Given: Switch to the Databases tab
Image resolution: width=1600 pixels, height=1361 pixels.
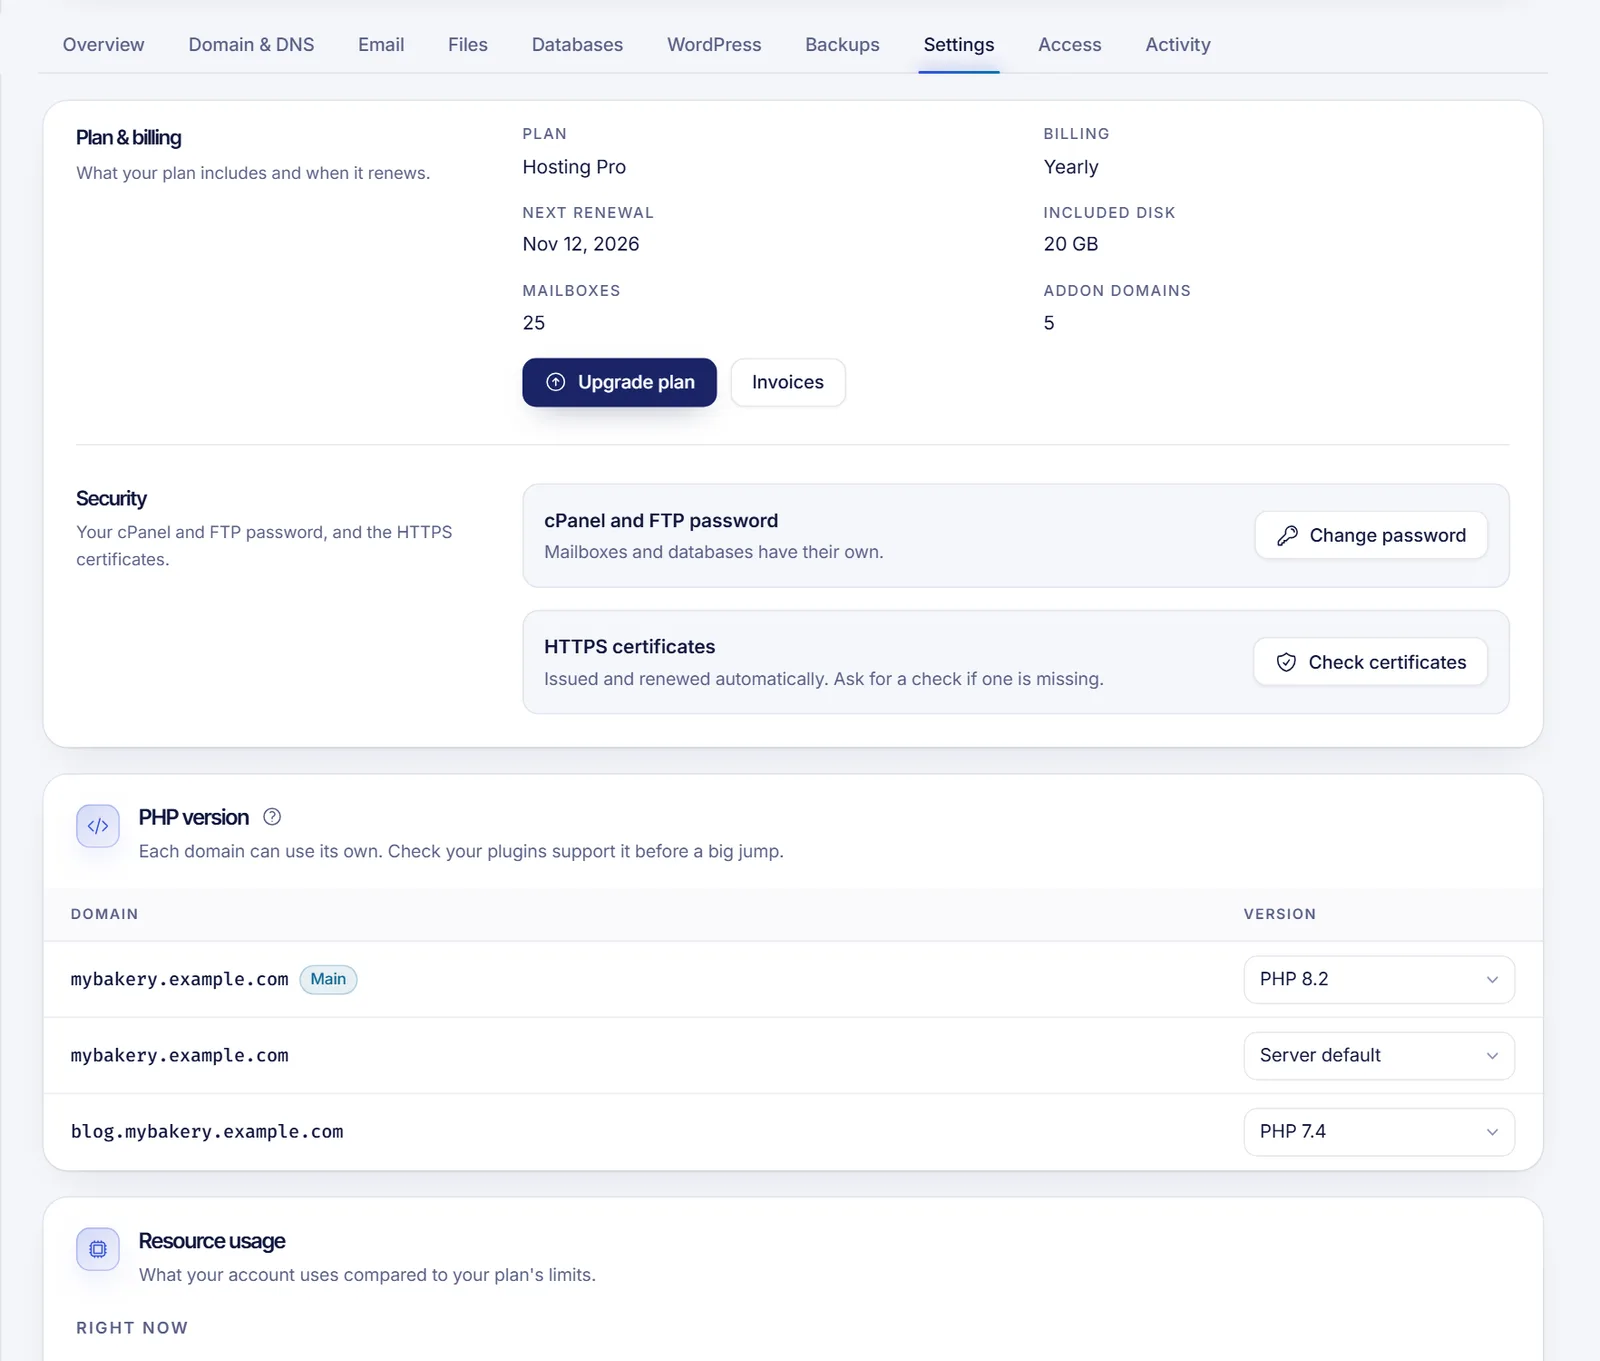Looking at the screenshot, I should 577,45.
